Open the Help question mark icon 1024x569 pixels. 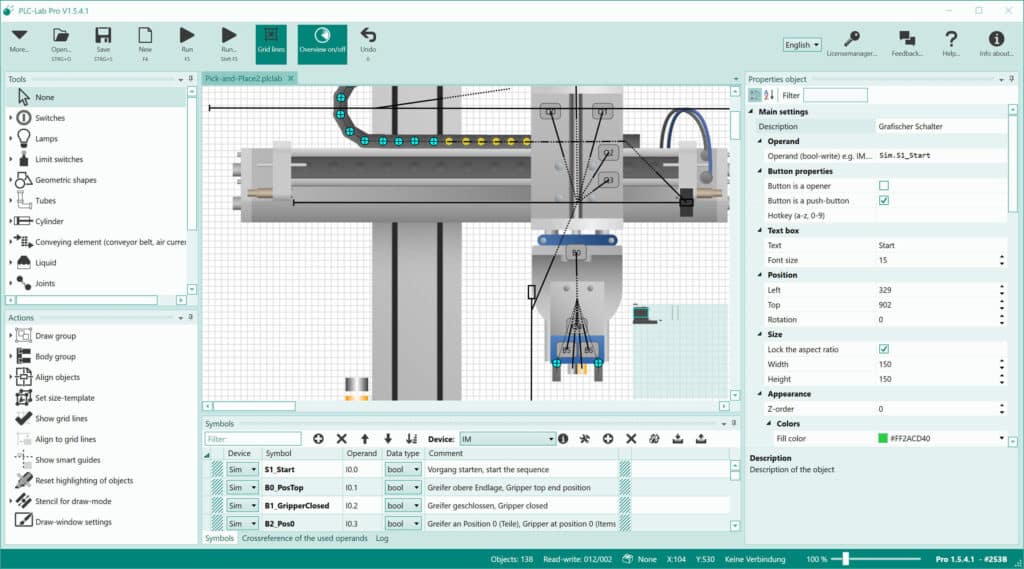951,44
